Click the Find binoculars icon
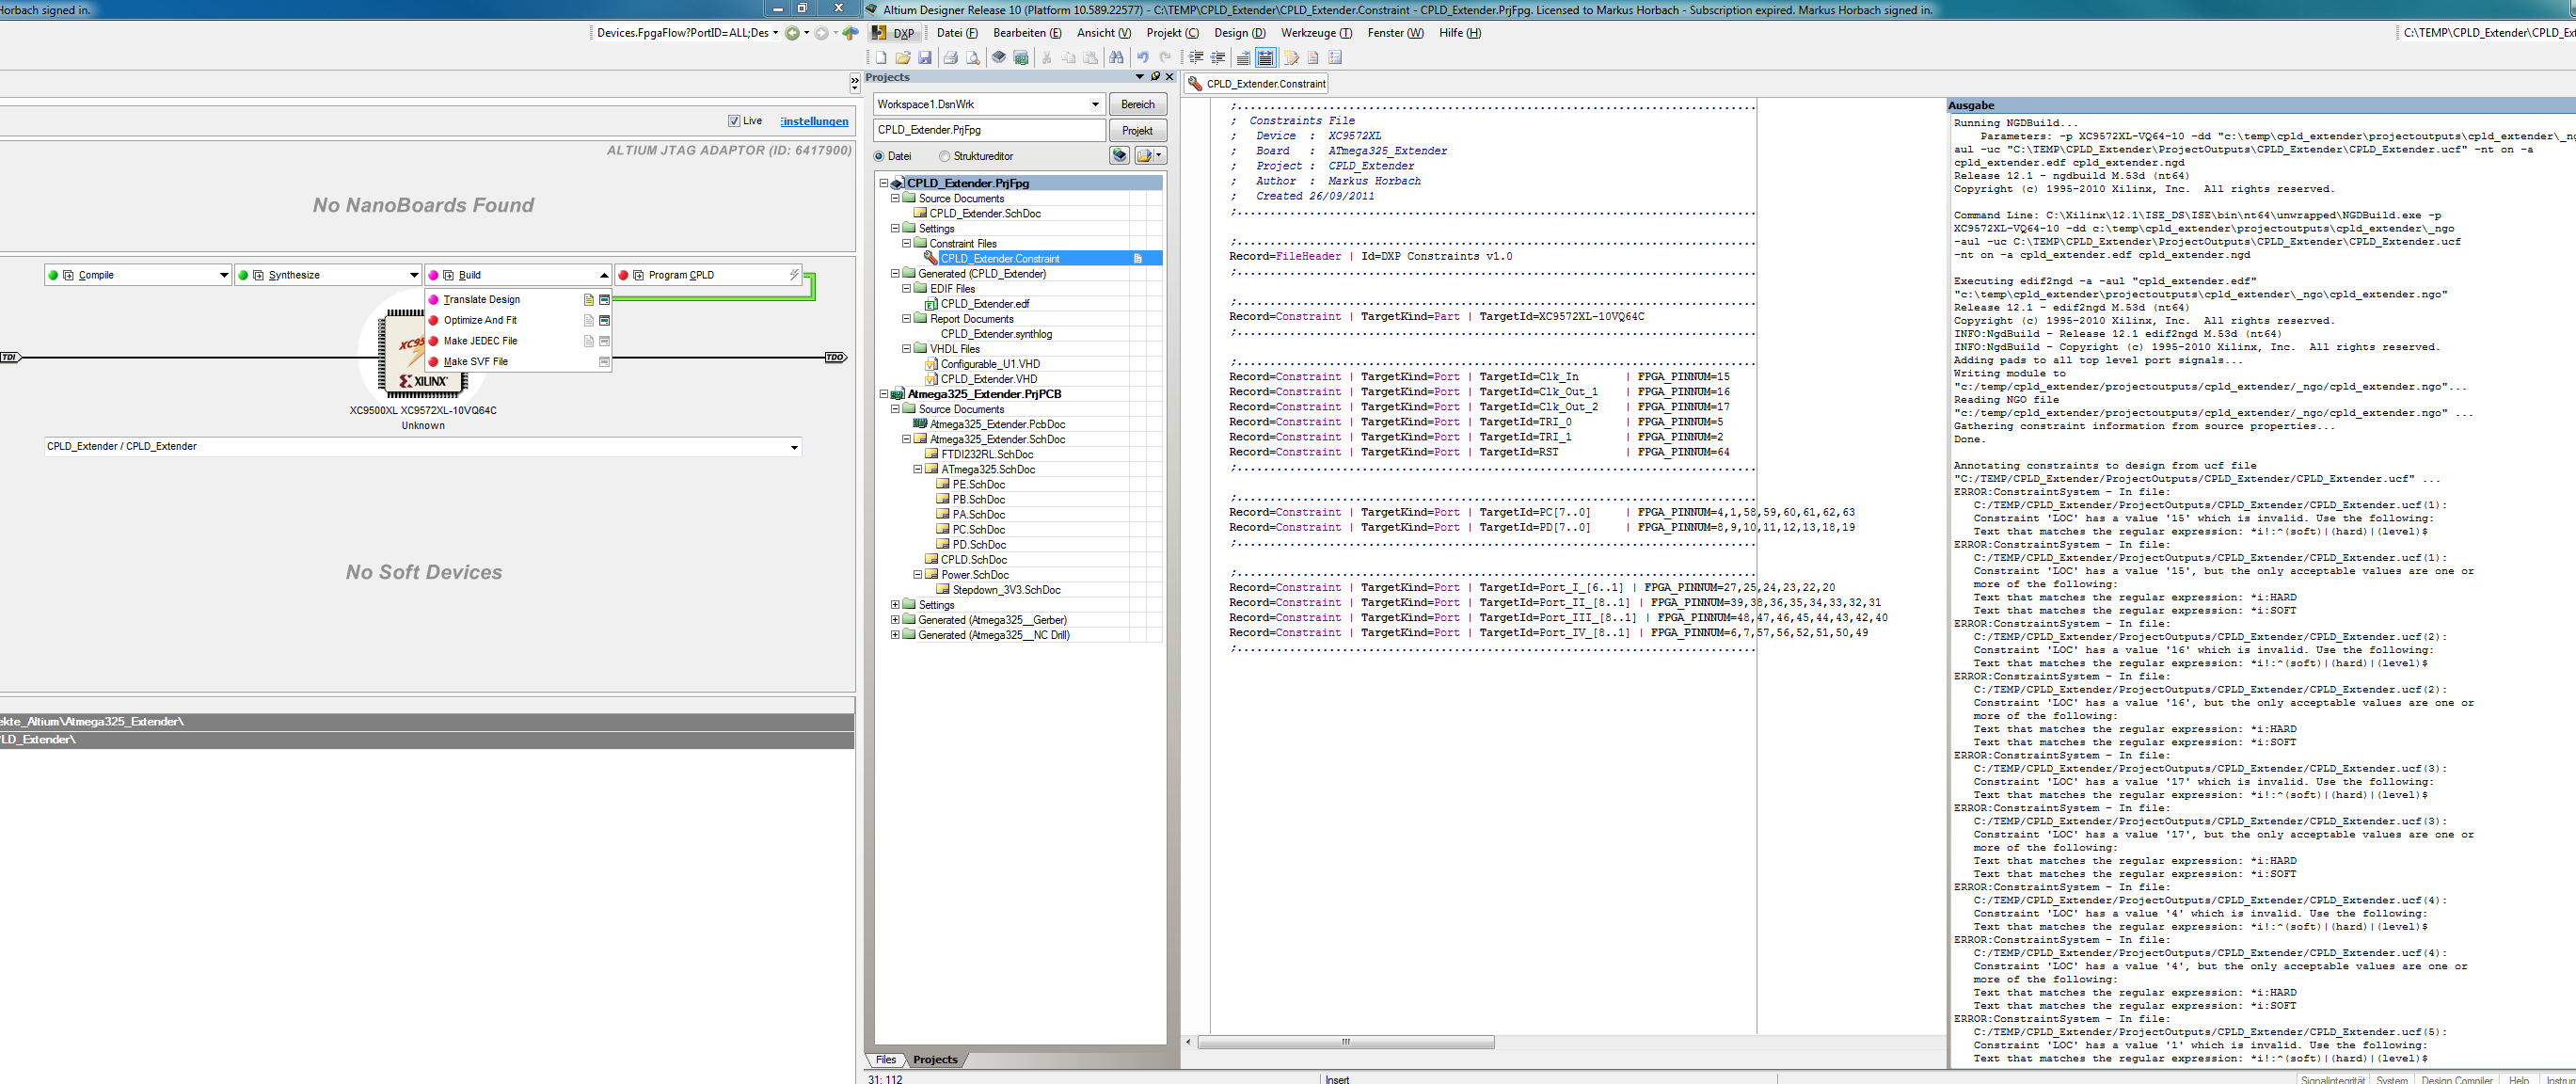Image resolution: width=2576 pixels, height=1084 pixels. click(x=1117, y=57)
